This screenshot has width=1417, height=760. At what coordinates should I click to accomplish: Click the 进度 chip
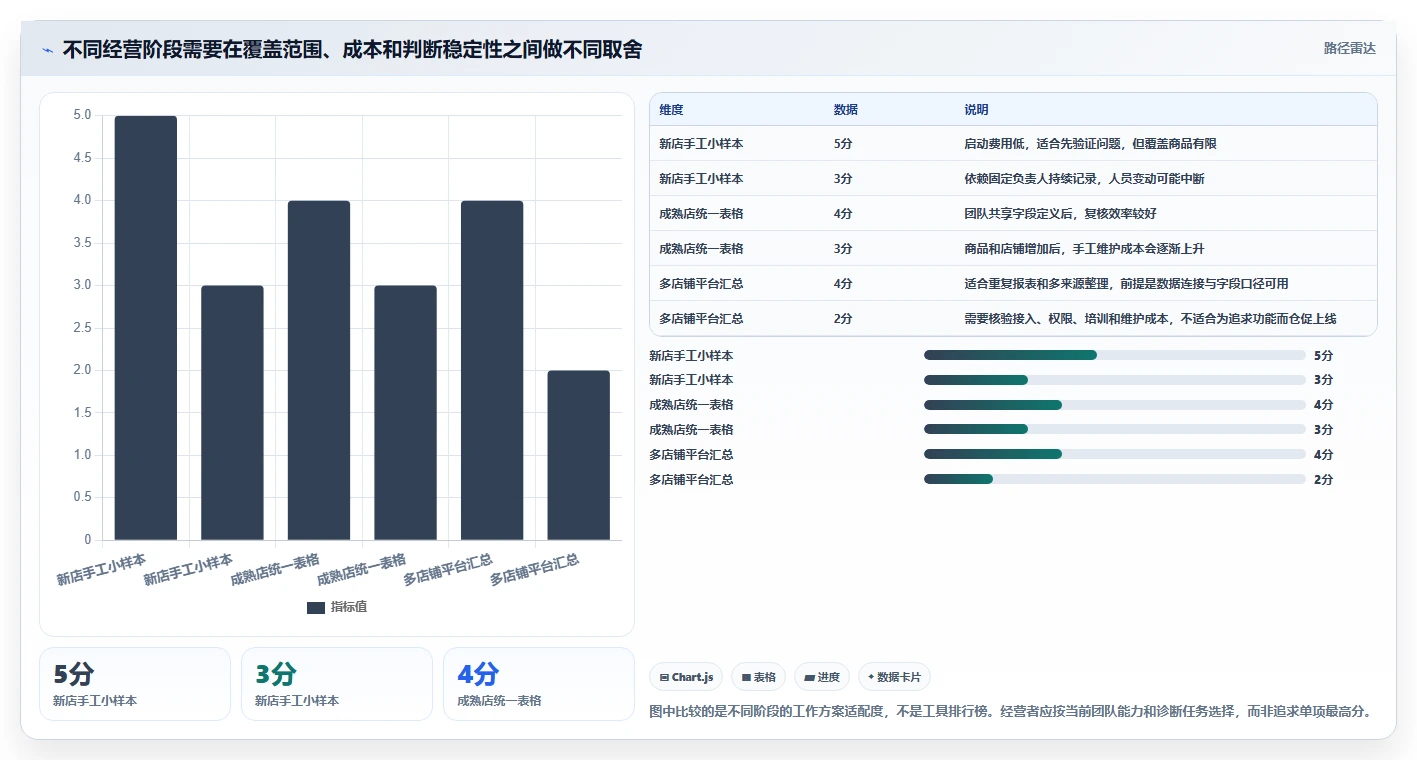tap(822, 677)
